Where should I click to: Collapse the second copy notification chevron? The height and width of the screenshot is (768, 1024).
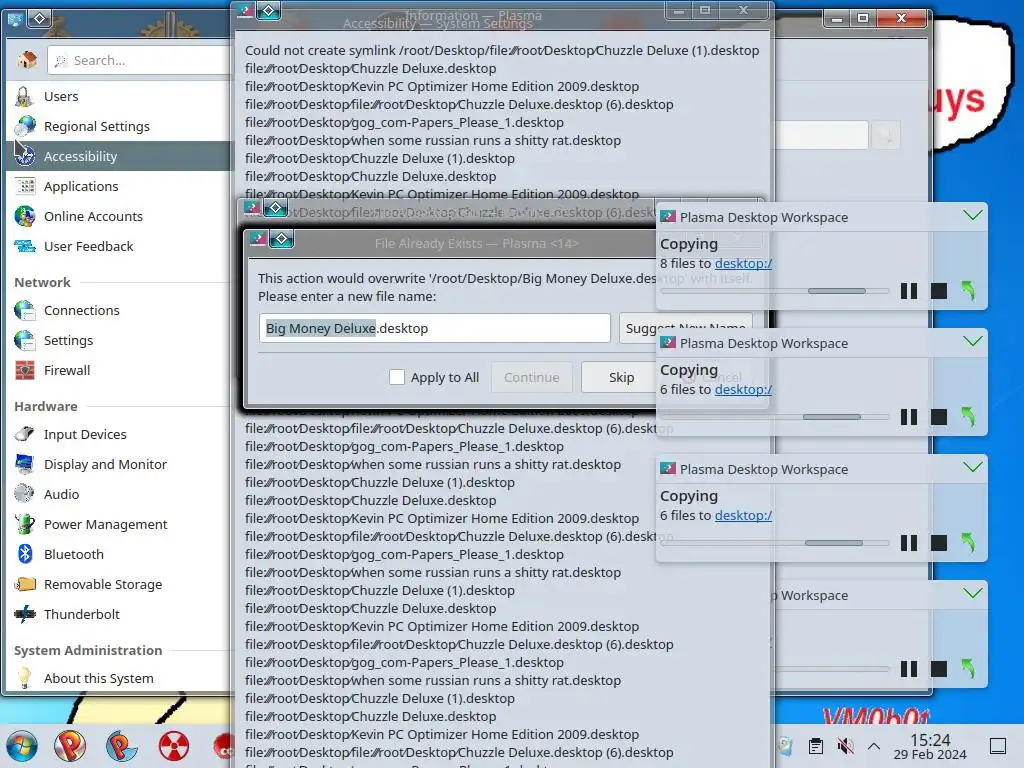click(972, 341)
